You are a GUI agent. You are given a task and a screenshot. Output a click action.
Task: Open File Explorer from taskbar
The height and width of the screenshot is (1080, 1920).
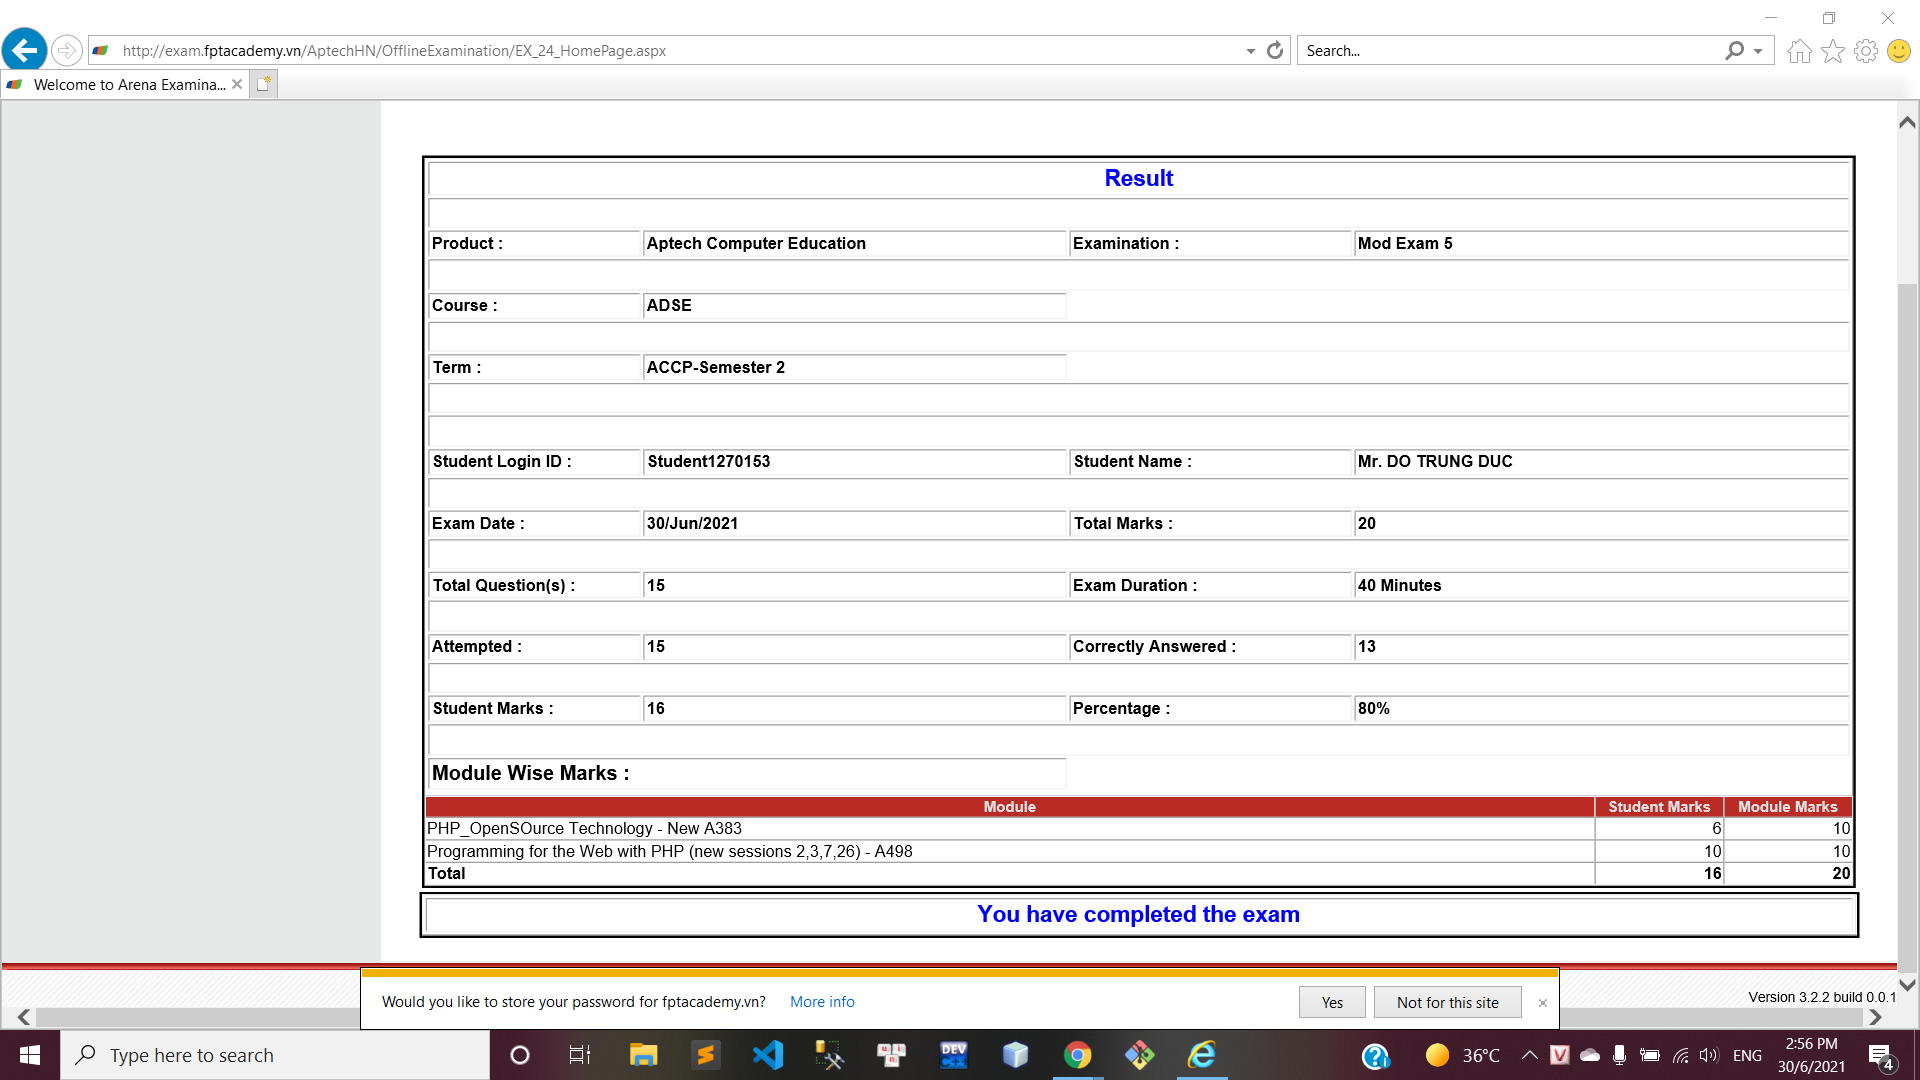(643, 1055)
